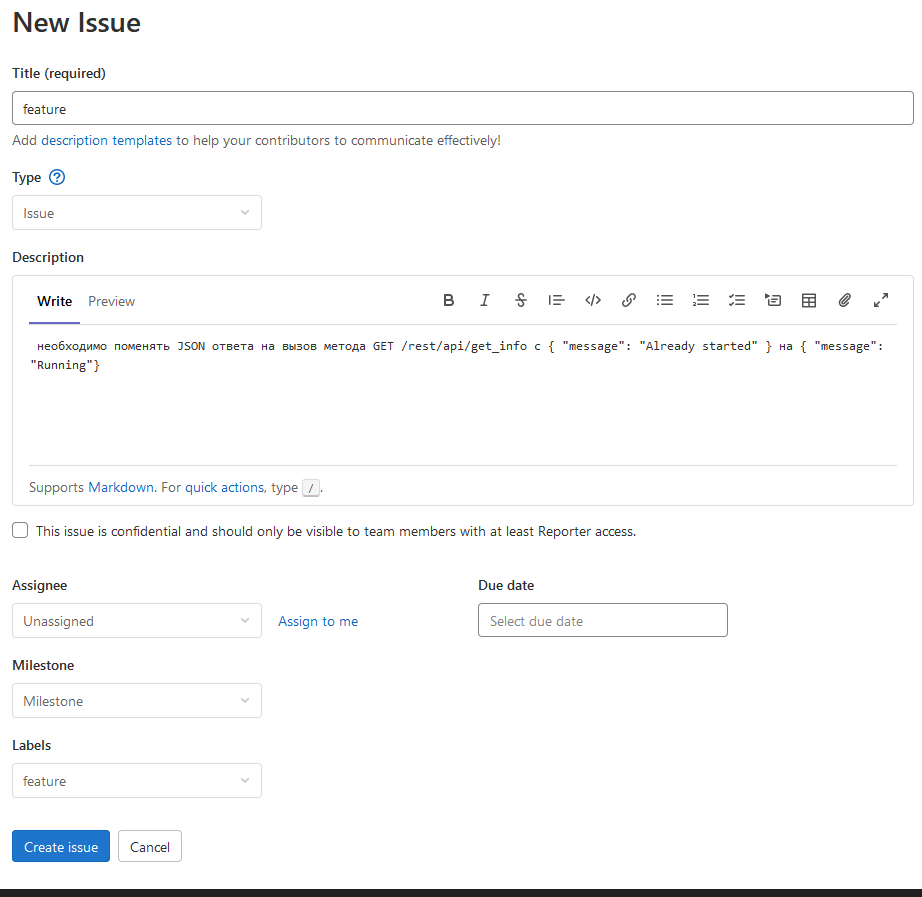Switch to the Preview tab
Screen dimensions: 922x897
pyautogui.click(x=111, y=301)
